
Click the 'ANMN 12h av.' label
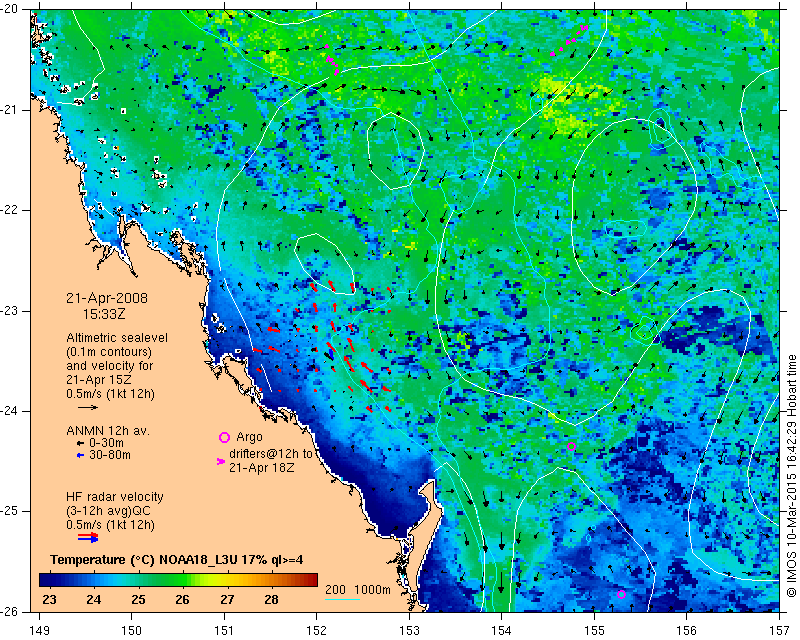click(x=108, y=431)
